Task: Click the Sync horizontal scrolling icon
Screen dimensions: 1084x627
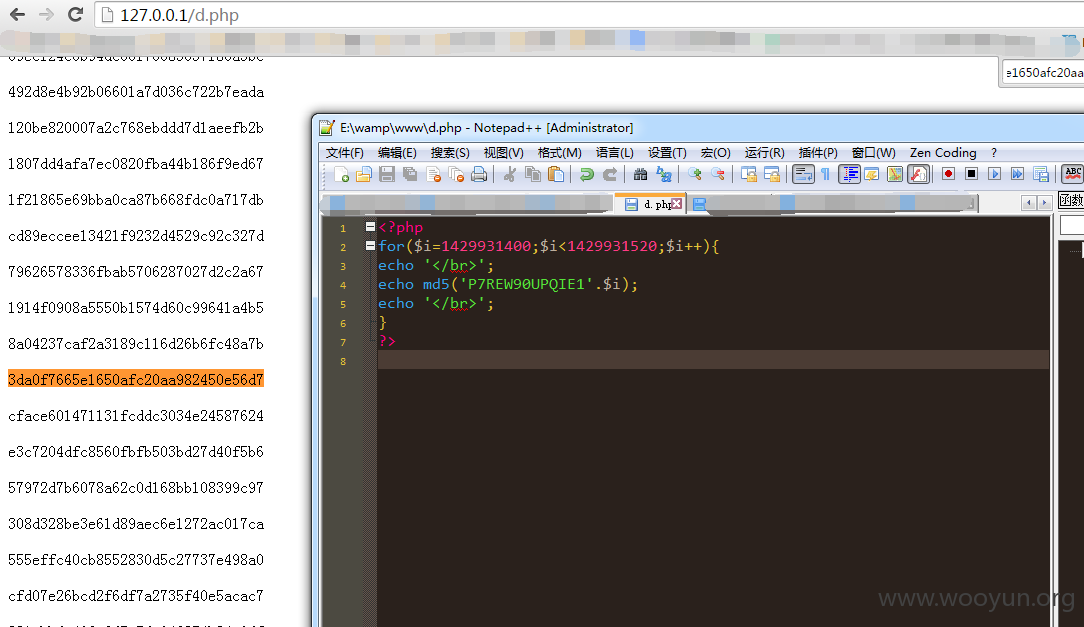Action: [772, 174]
